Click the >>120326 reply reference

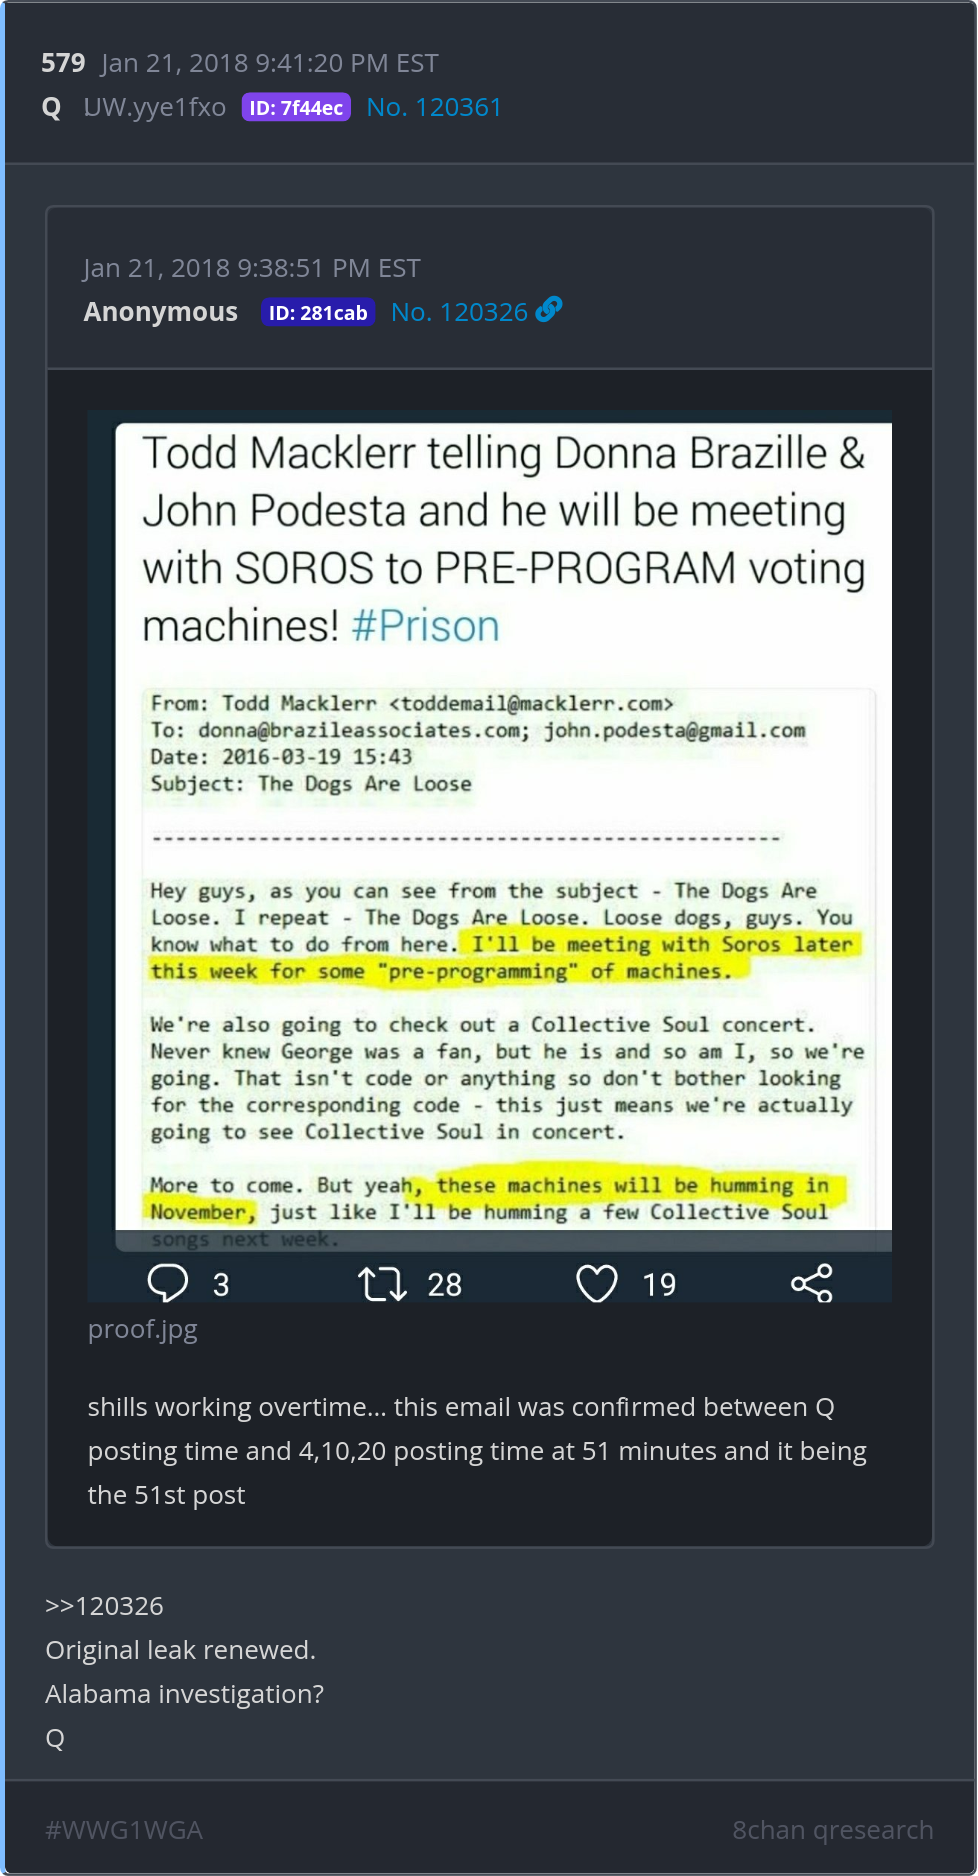click(x=104, y=1606)
